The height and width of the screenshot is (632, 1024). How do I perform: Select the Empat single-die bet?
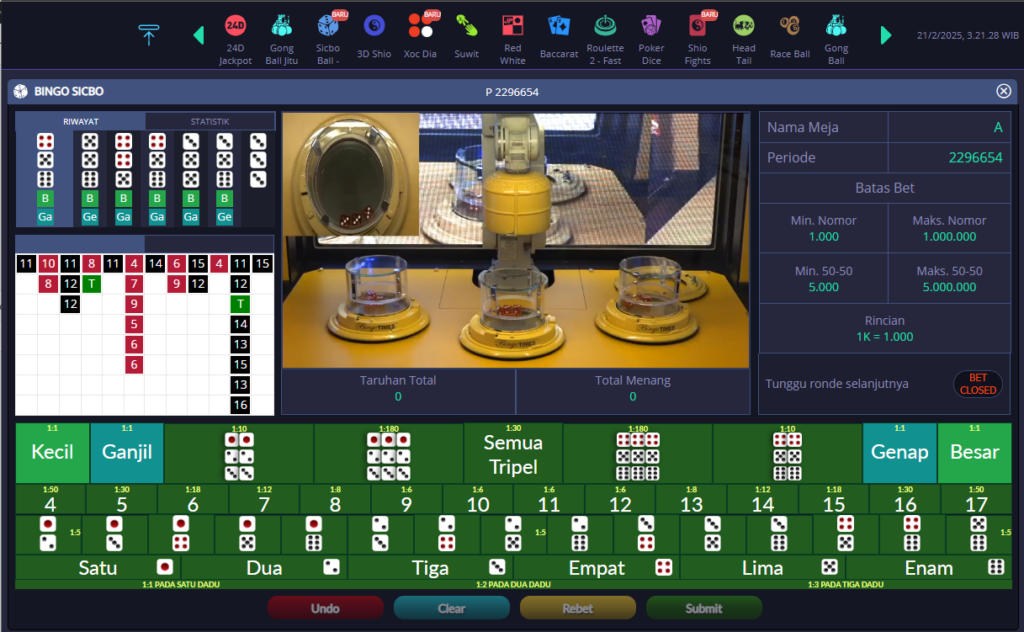click(596, 567)
